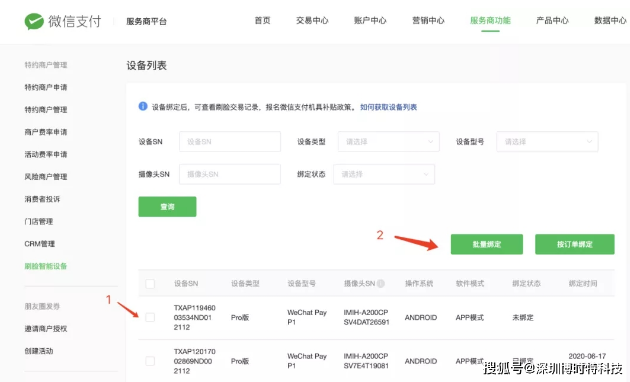Click the 绑定时间 column header
630x382 pixels.
click(583, 284)
